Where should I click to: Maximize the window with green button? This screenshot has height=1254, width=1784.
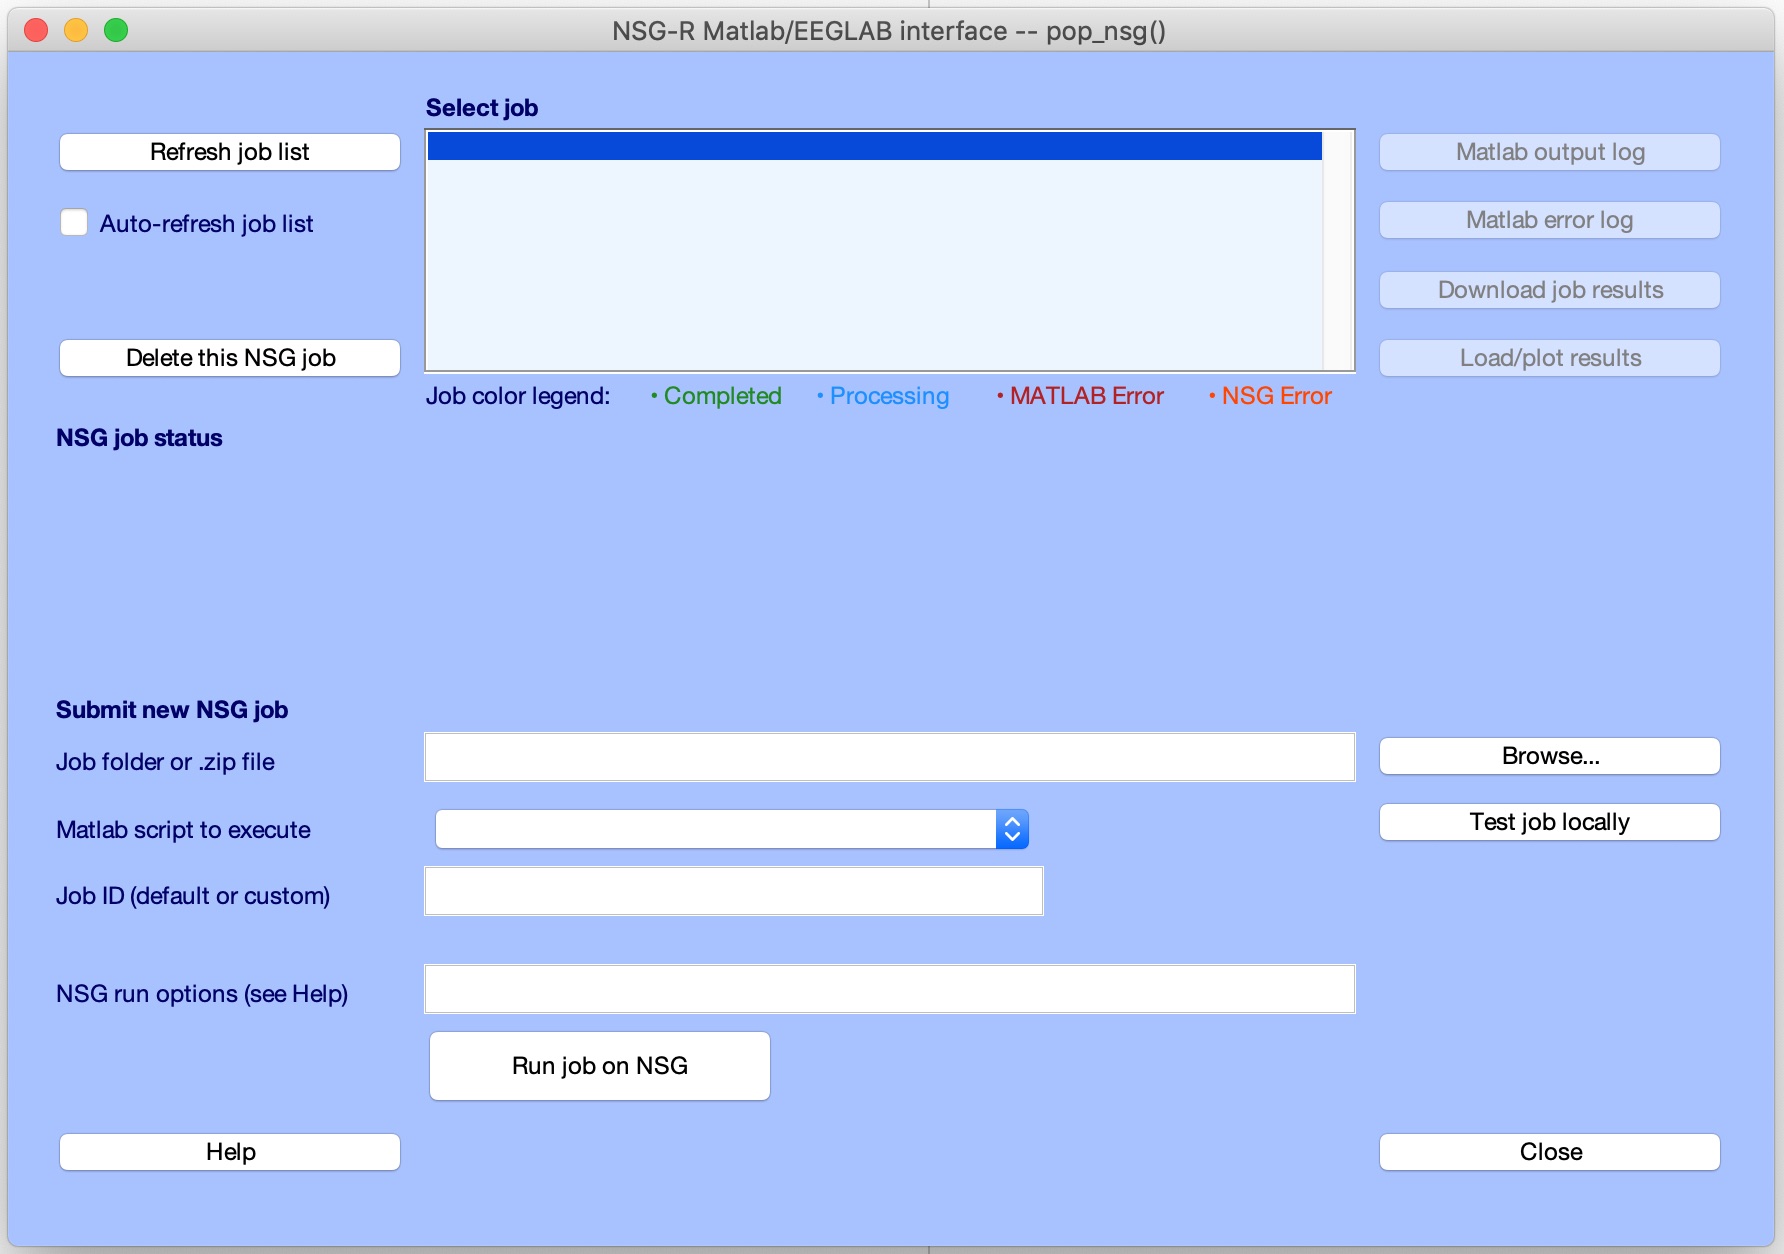click(116, 30)
